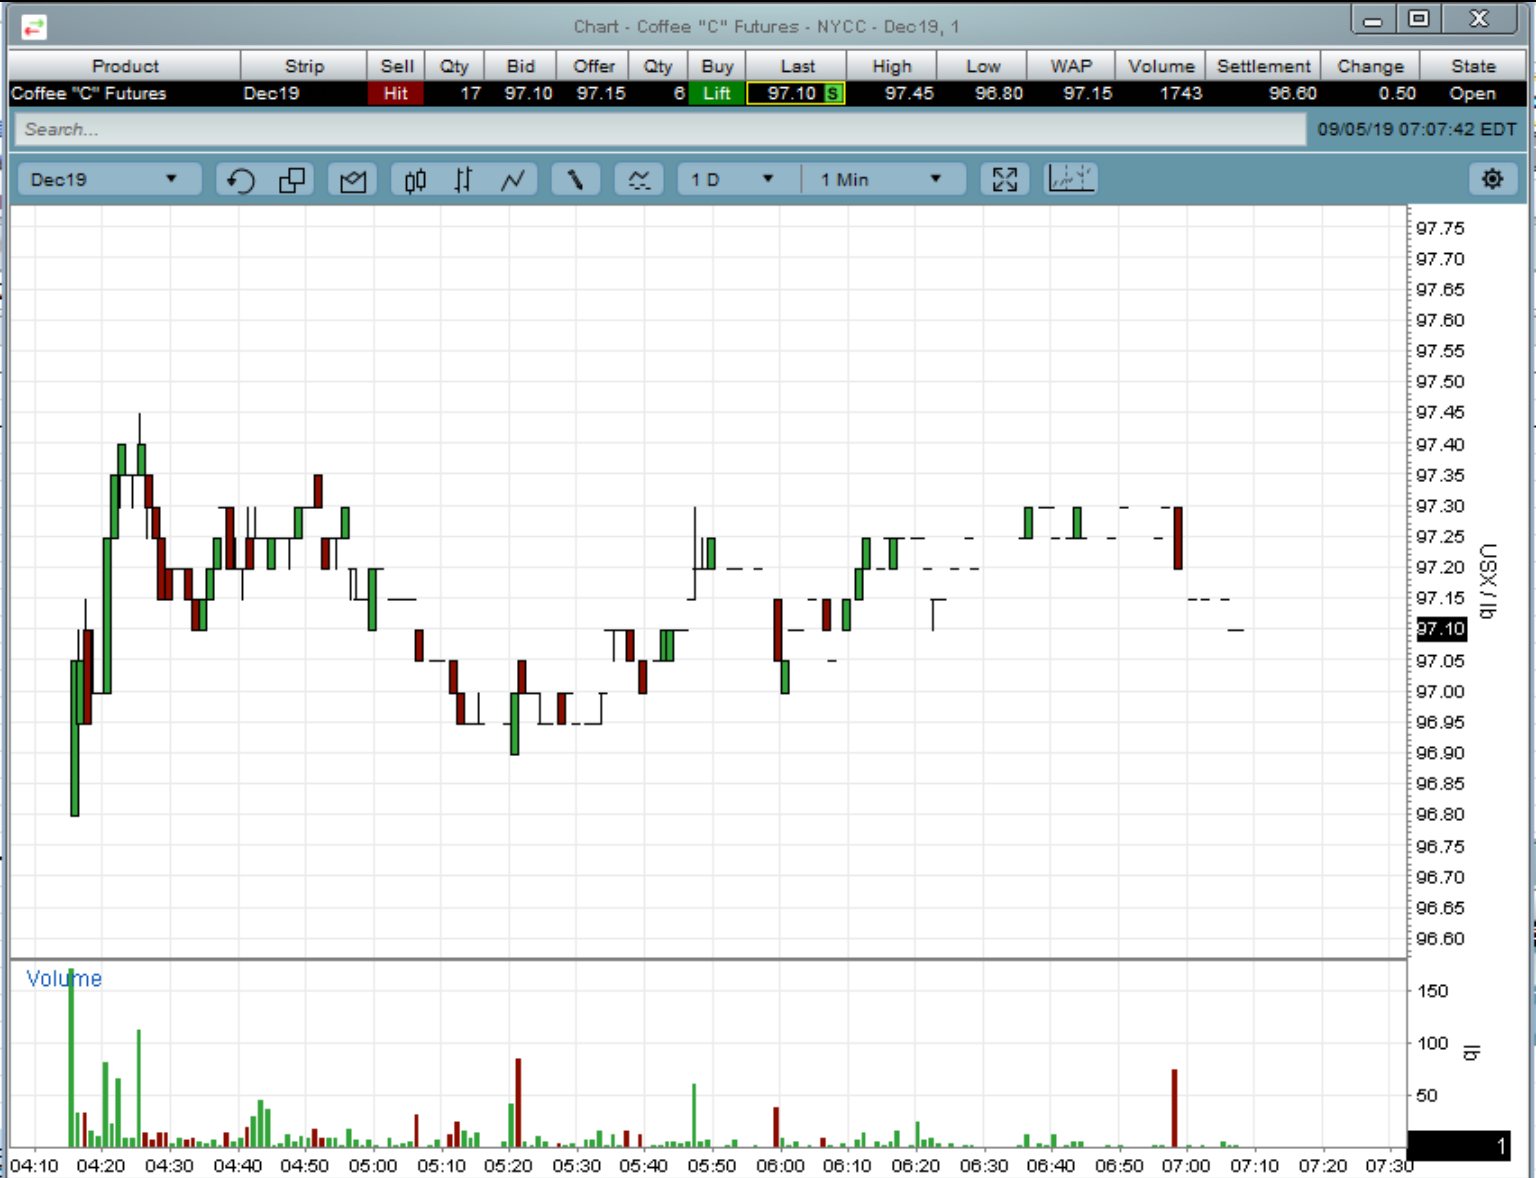Expand chart to full screen
This screenshot has width=1536, height=1178.
click(1004, 180)
